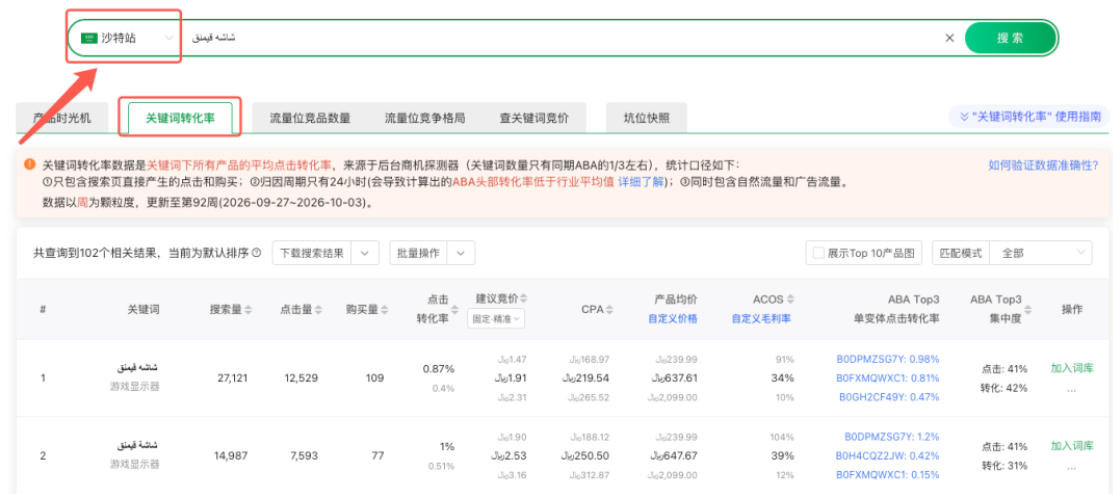Click the 下载搜索结果 button

[x=312, y=253]
